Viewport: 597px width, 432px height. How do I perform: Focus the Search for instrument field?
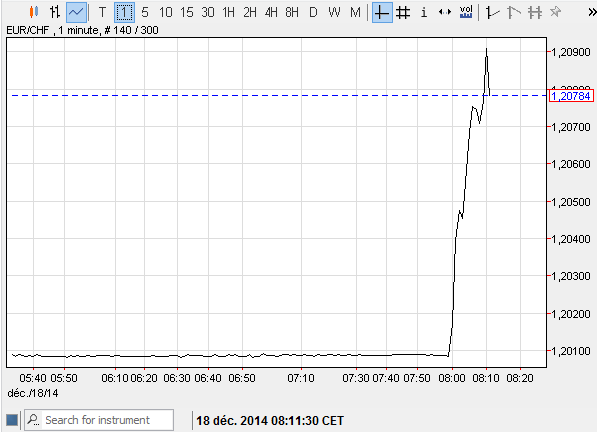tap(99, 420)
